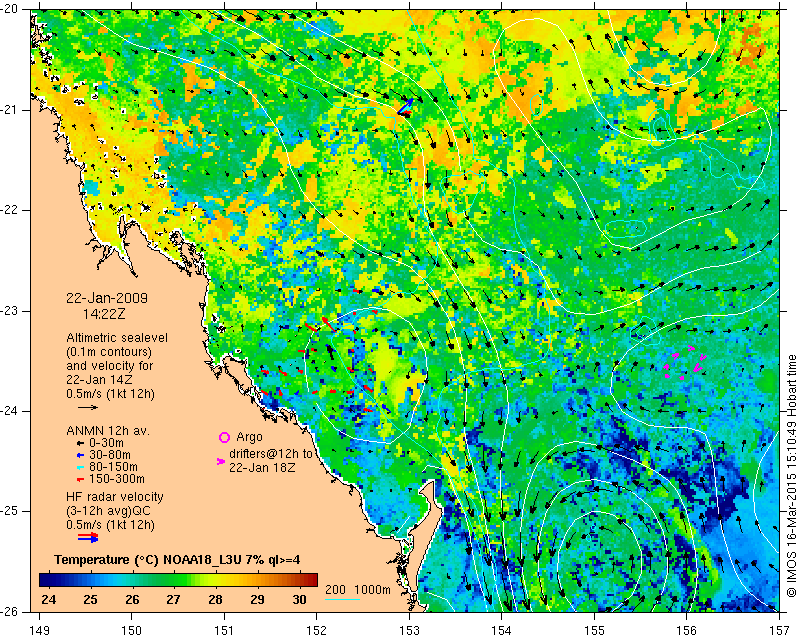Click 0.5m/s (1kt 12h) under (3-12h avg)QC
The width and height of the screenshot is (800, 640).
[x=110, y=525]
